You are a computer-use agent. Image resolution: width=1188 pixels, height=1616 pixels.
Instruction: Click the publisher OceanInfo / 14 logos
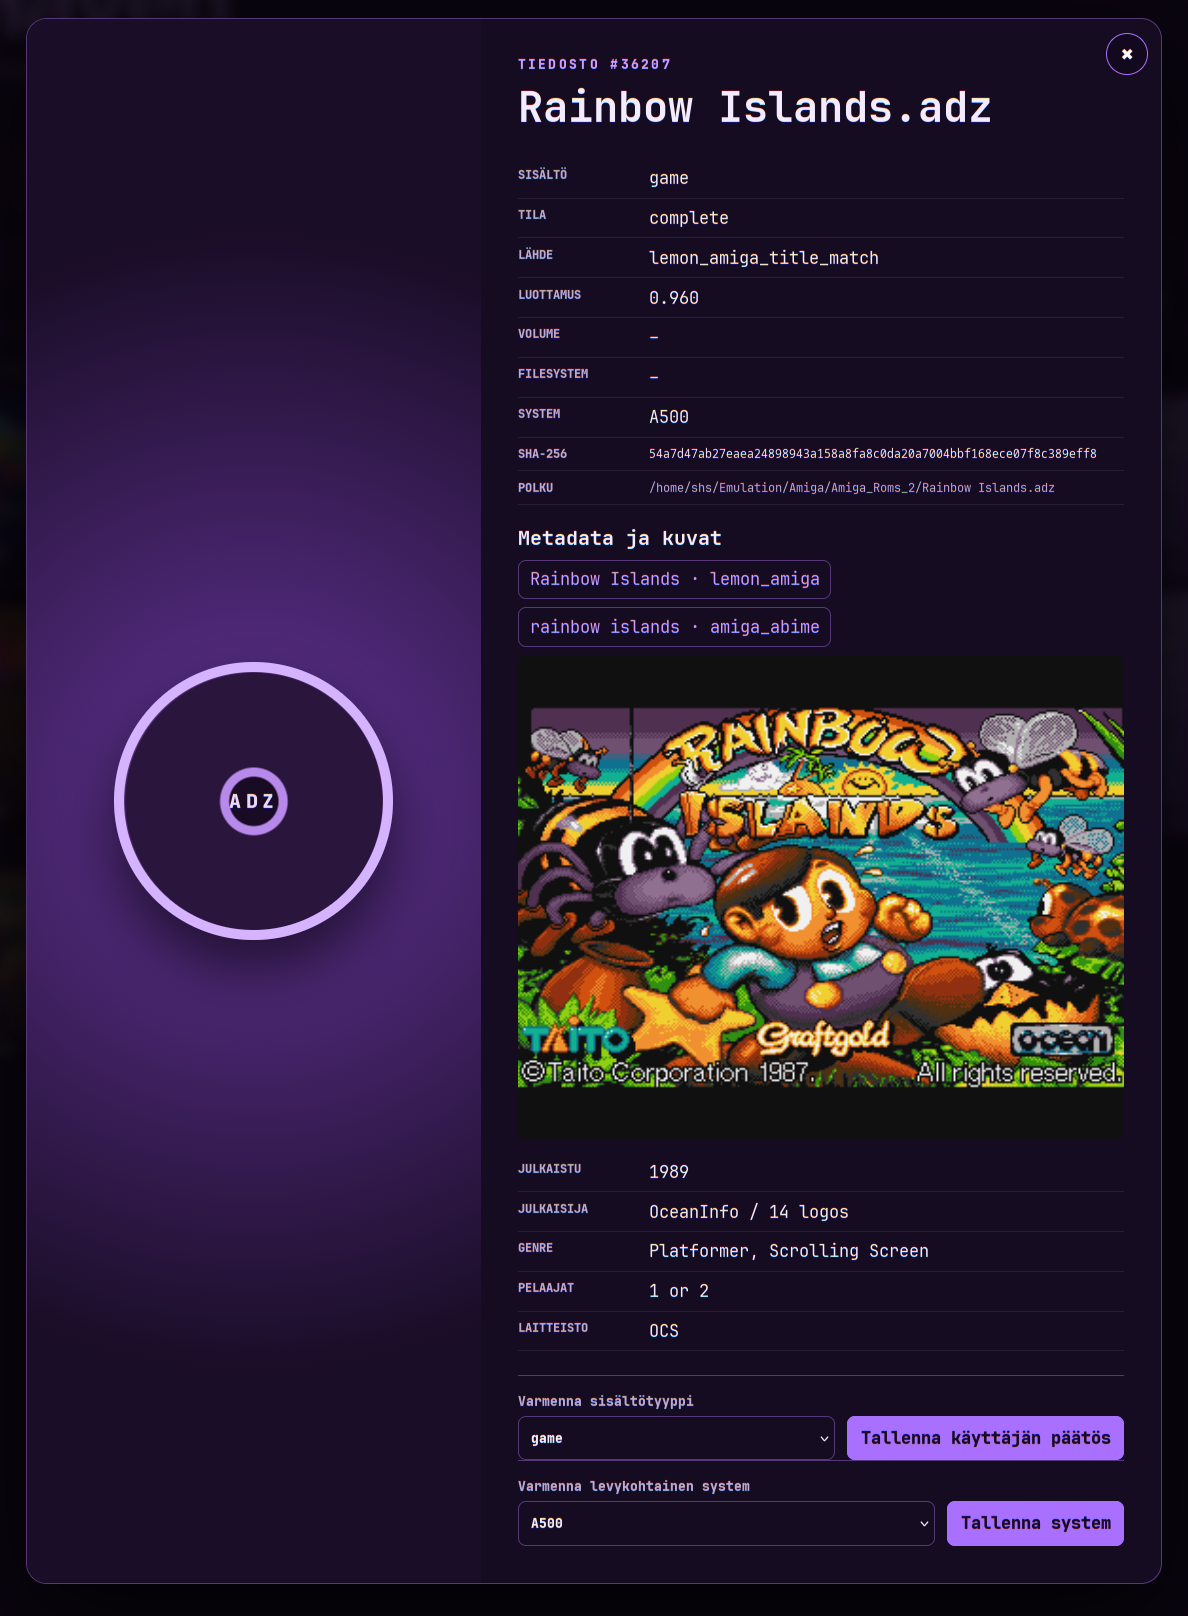(749, 1212)
